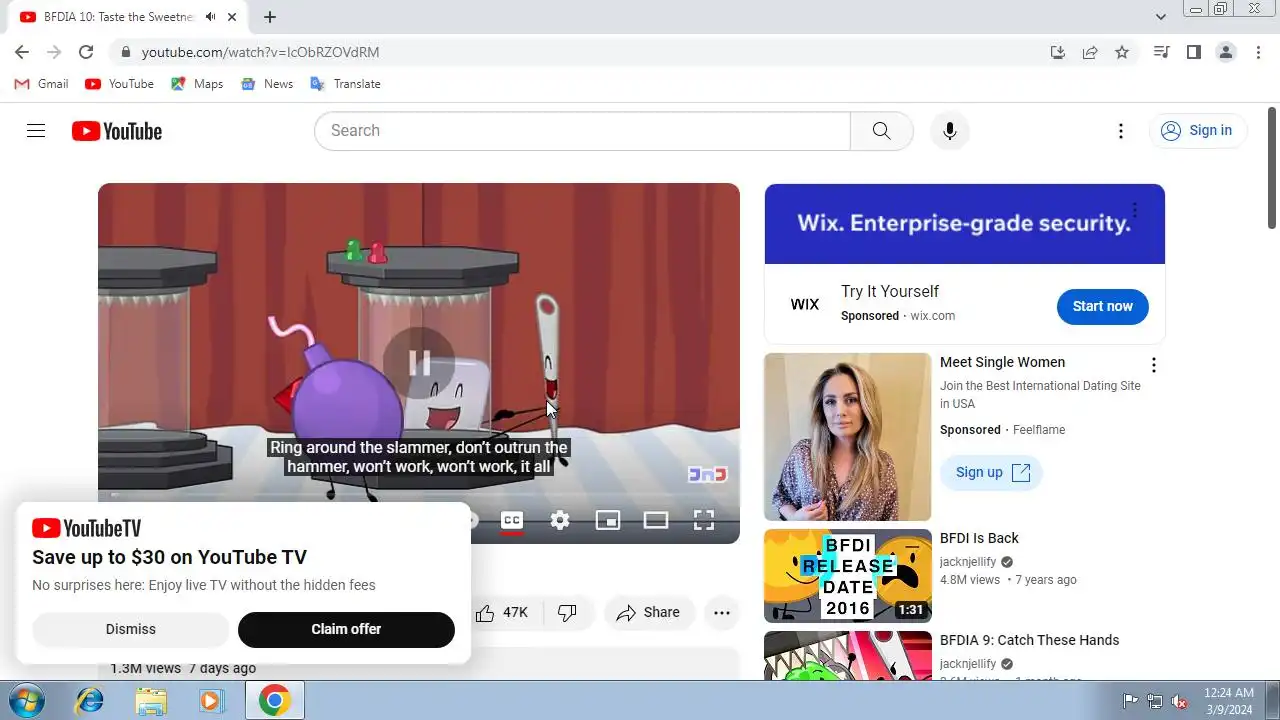Click Sign up on the dating ad
The width and height of the screenshot is (1280, 720).
coord(992,473)
